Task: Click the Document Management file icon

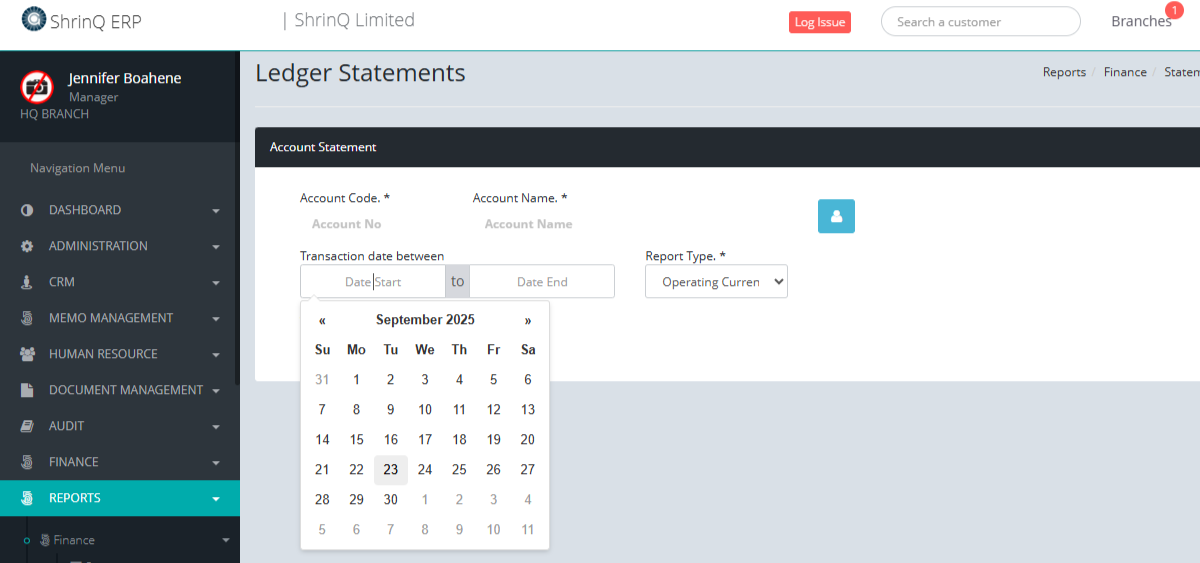Action: click(x=27, y=390)
